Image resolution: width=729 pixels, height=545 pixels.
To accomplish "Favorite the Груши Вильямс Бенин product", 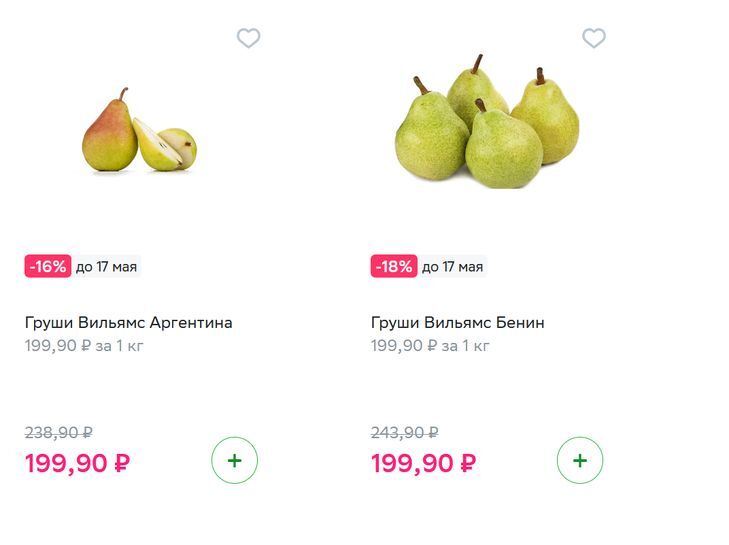I will 594,38.
